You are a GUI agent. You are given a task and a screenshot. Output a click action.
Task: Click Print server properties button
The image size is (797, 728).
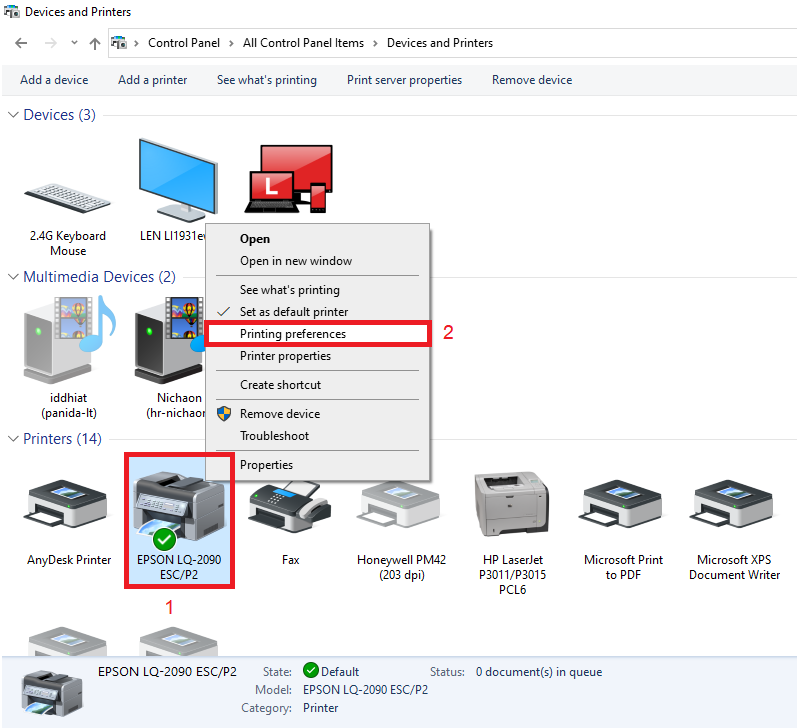click(x=404, y=80)
